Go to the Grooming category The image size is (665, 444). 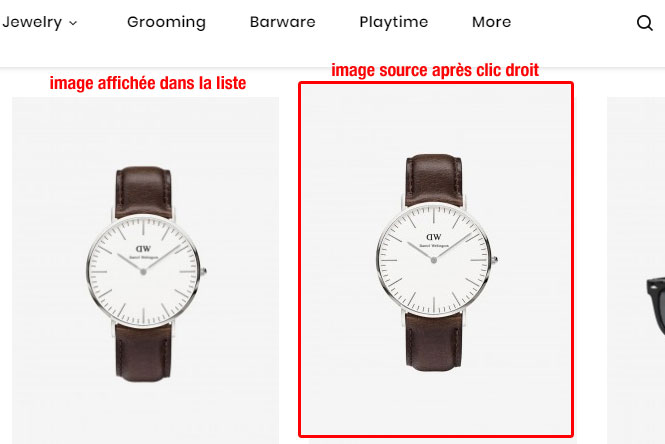pos(166,22)
